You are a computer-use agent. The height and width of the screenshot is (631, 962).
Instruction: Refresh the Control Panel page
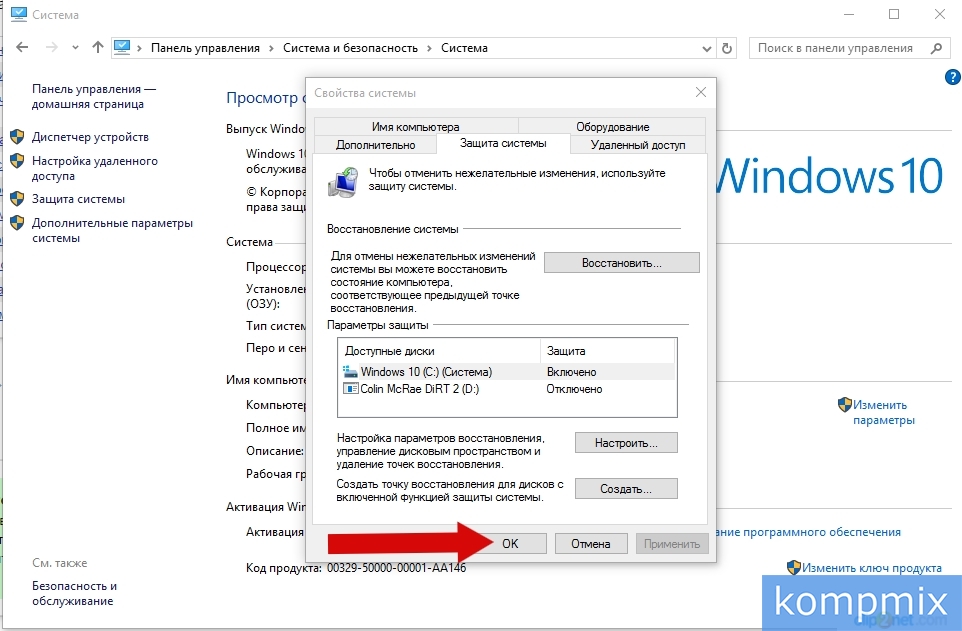[727, 48]
